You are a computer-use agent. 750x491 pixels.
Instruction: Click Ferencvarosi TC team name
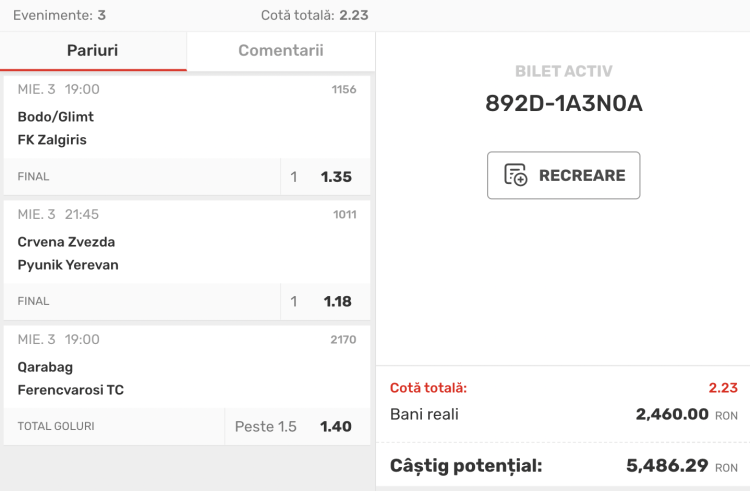coord(71,390)
